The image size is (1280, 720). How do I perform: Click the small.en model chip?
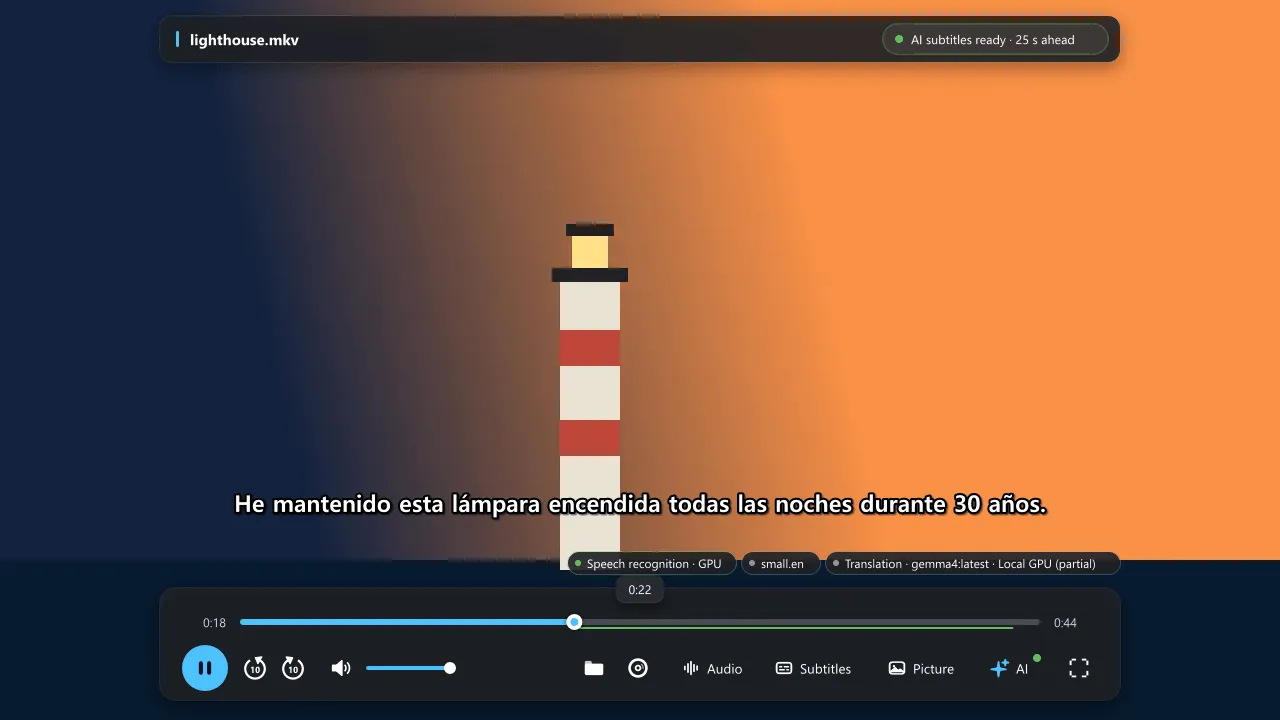[780, 564]
